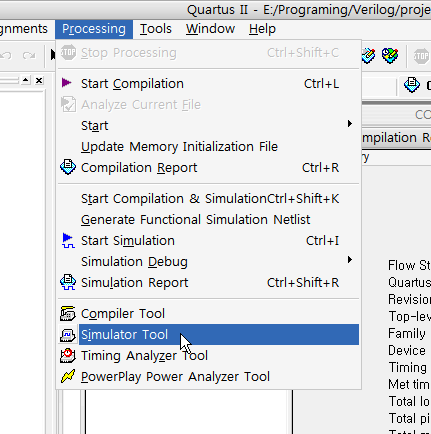Select Update Memory Initialization File
The image size is (431, 434).
(209, 147)
